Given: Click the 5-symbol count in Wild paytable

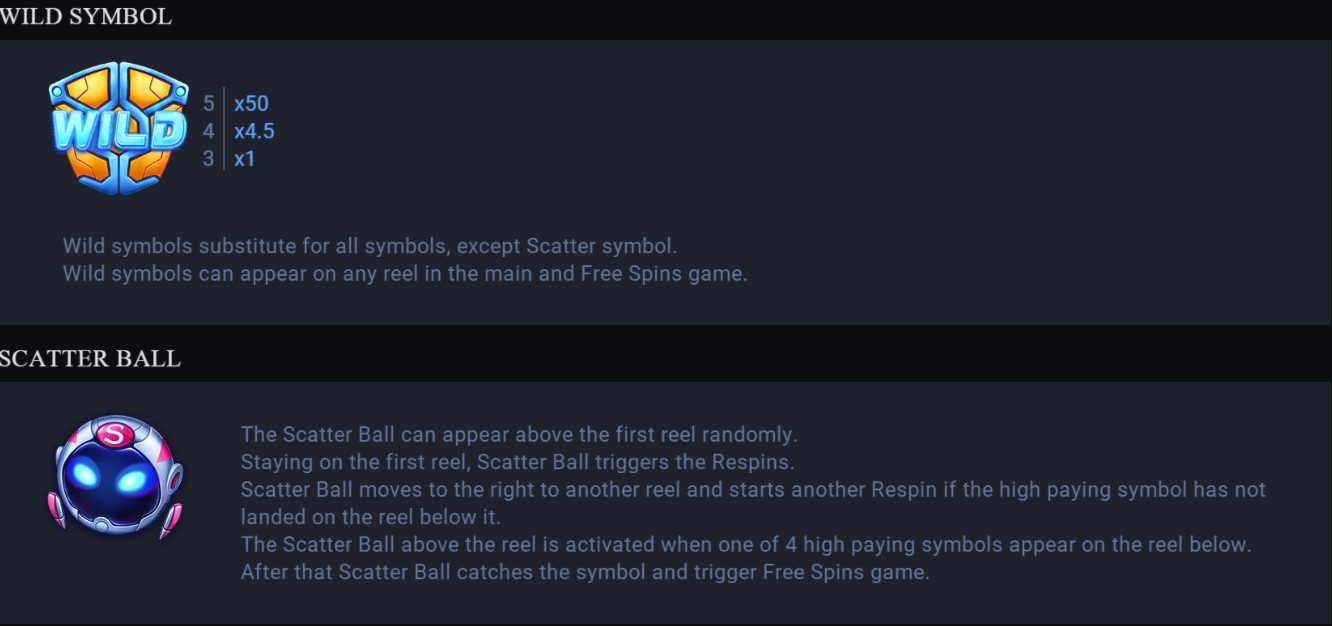Looking at the screenshot, I should point(209,103).
